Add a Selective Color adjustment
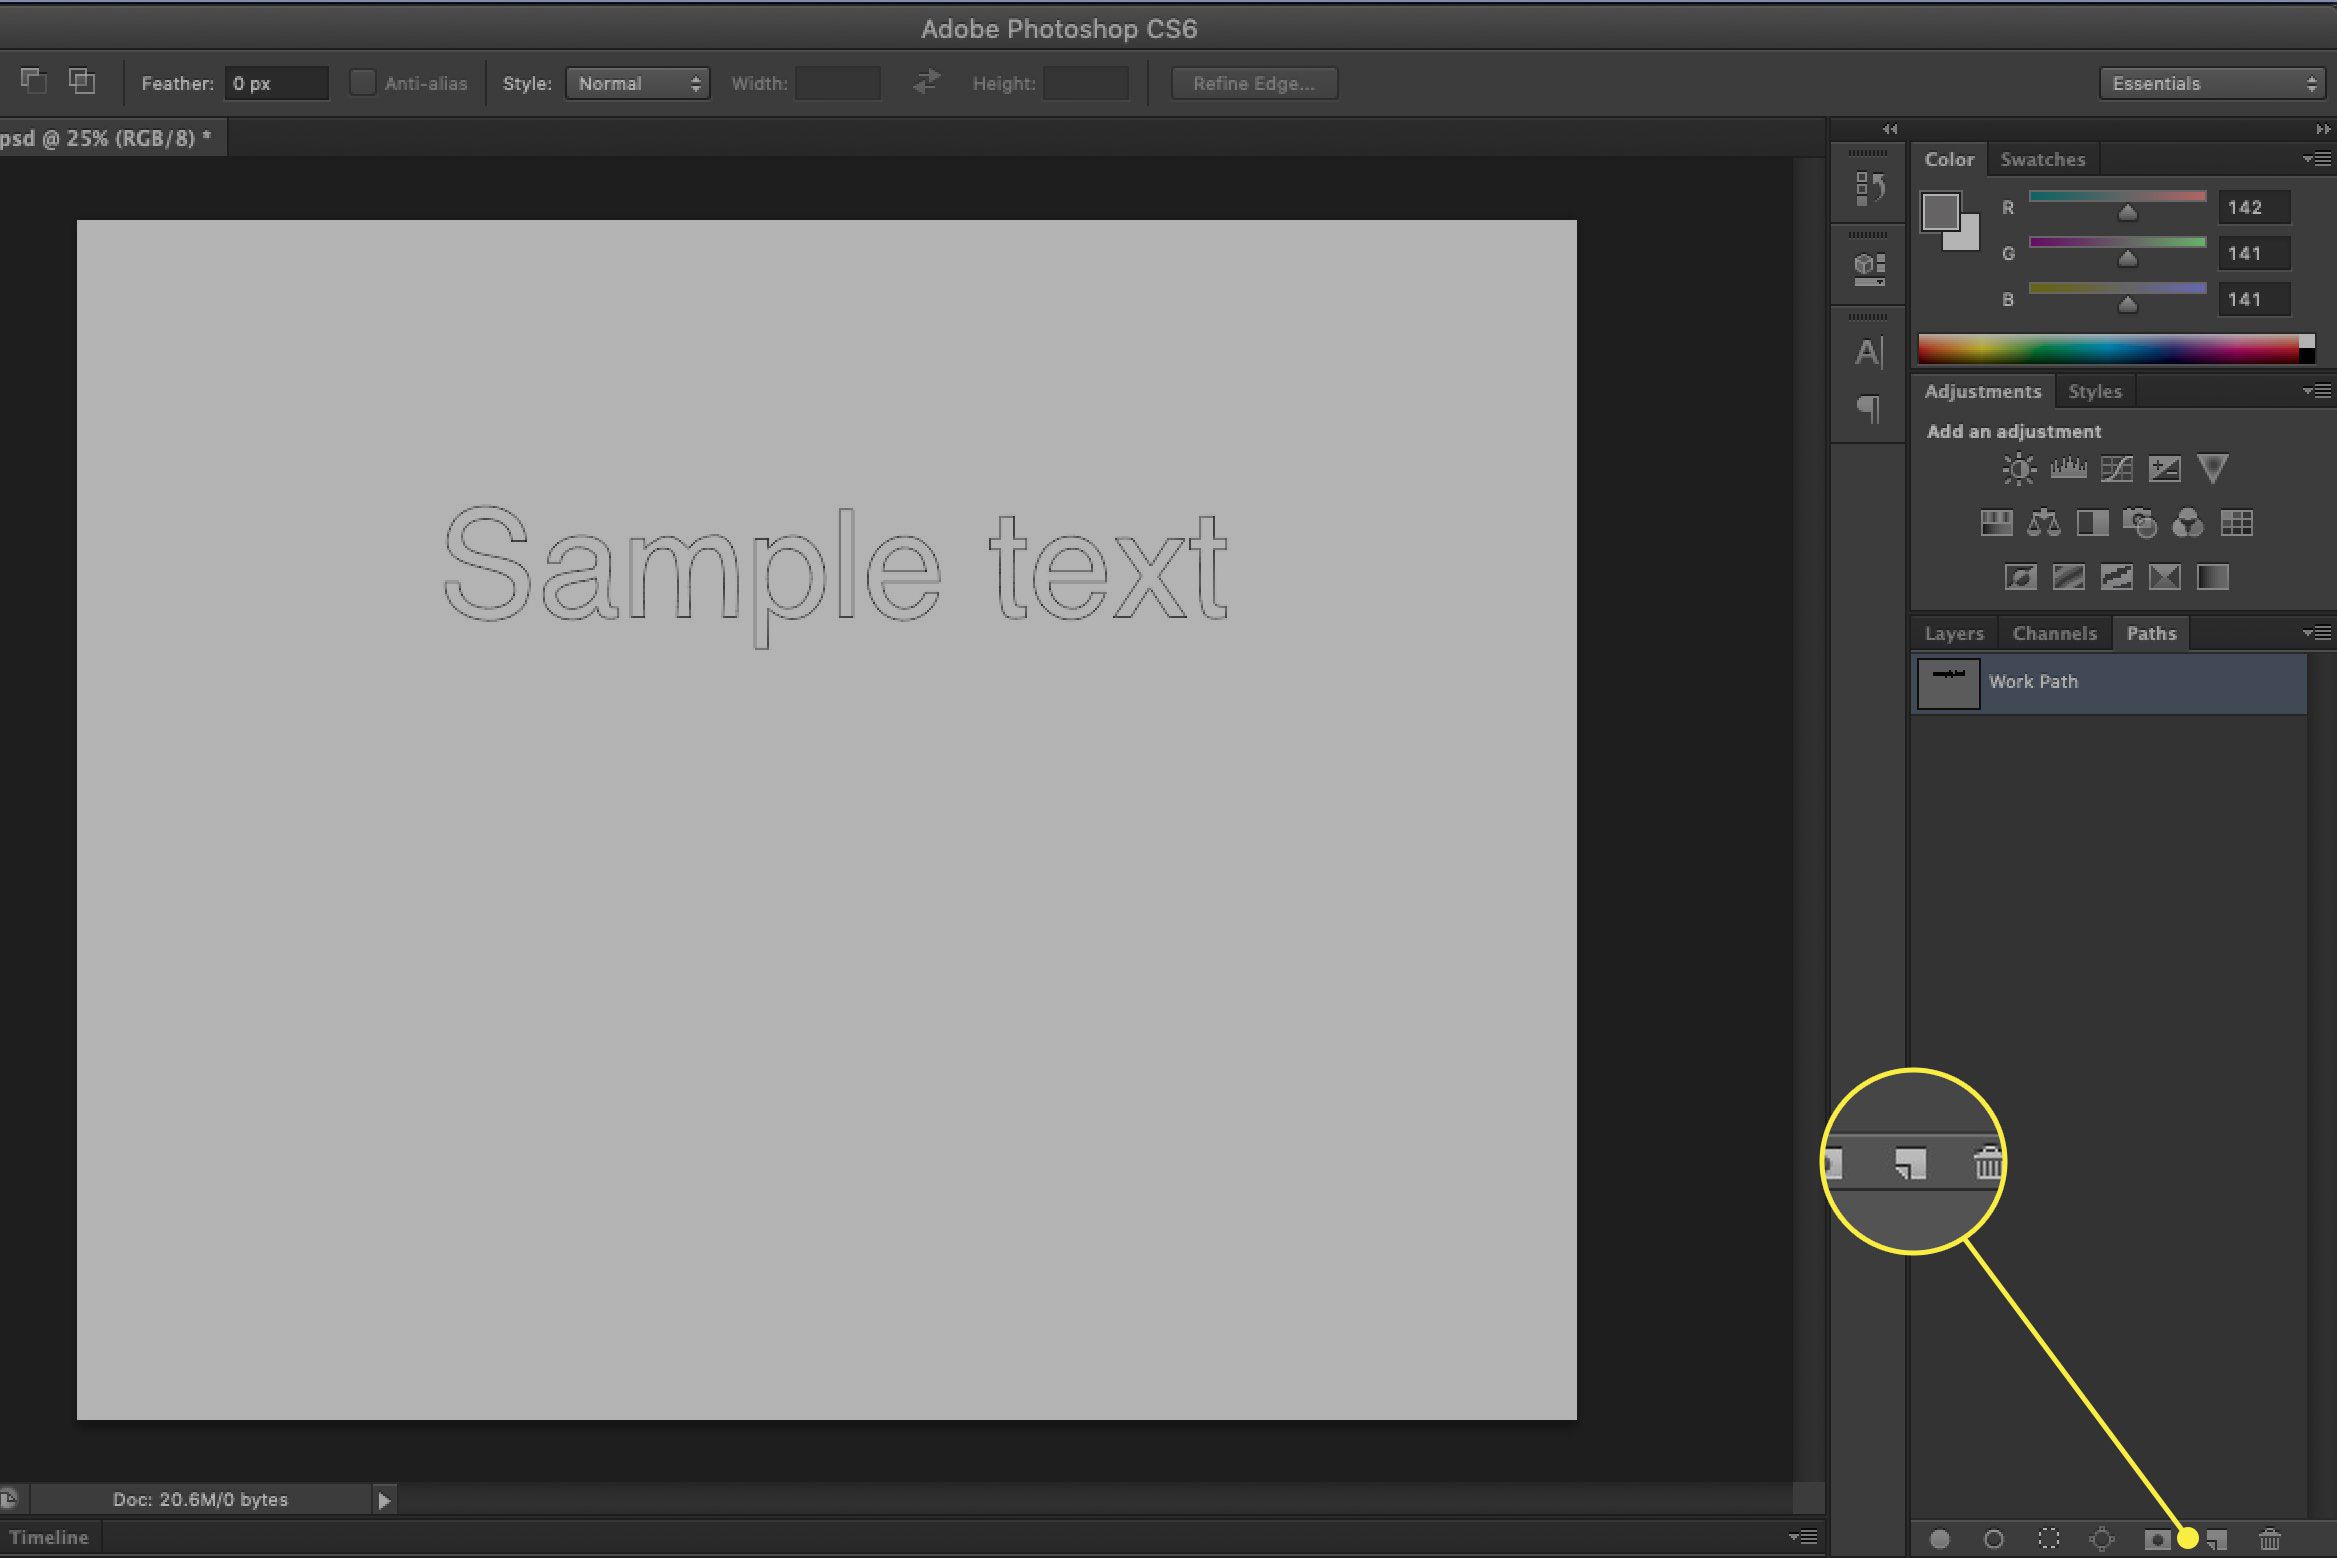This screenshot has width=2337, height=1558. point(2164,577)
